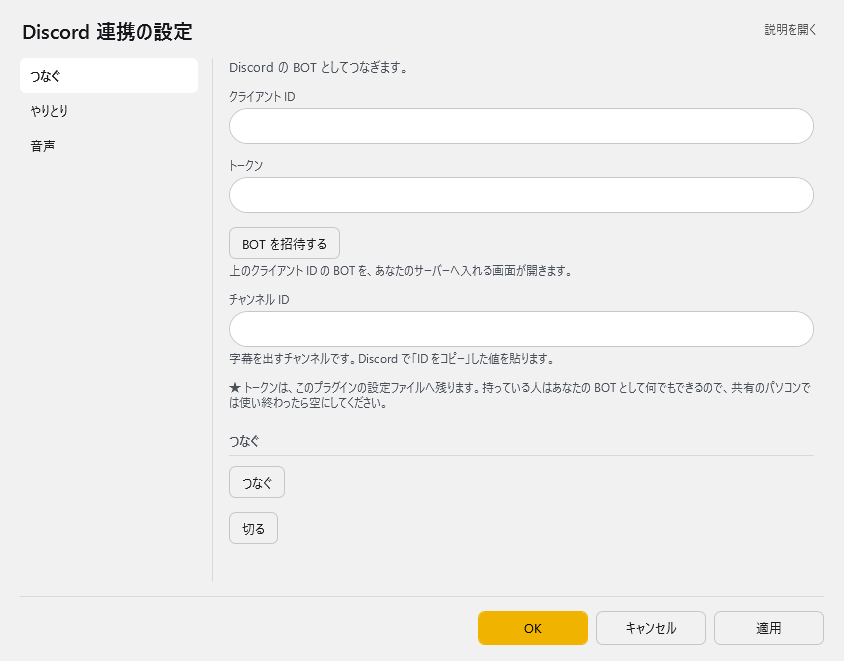Focus the トークン input field
844x661 pixels.
pyautogui.click(x=521, y=195)
